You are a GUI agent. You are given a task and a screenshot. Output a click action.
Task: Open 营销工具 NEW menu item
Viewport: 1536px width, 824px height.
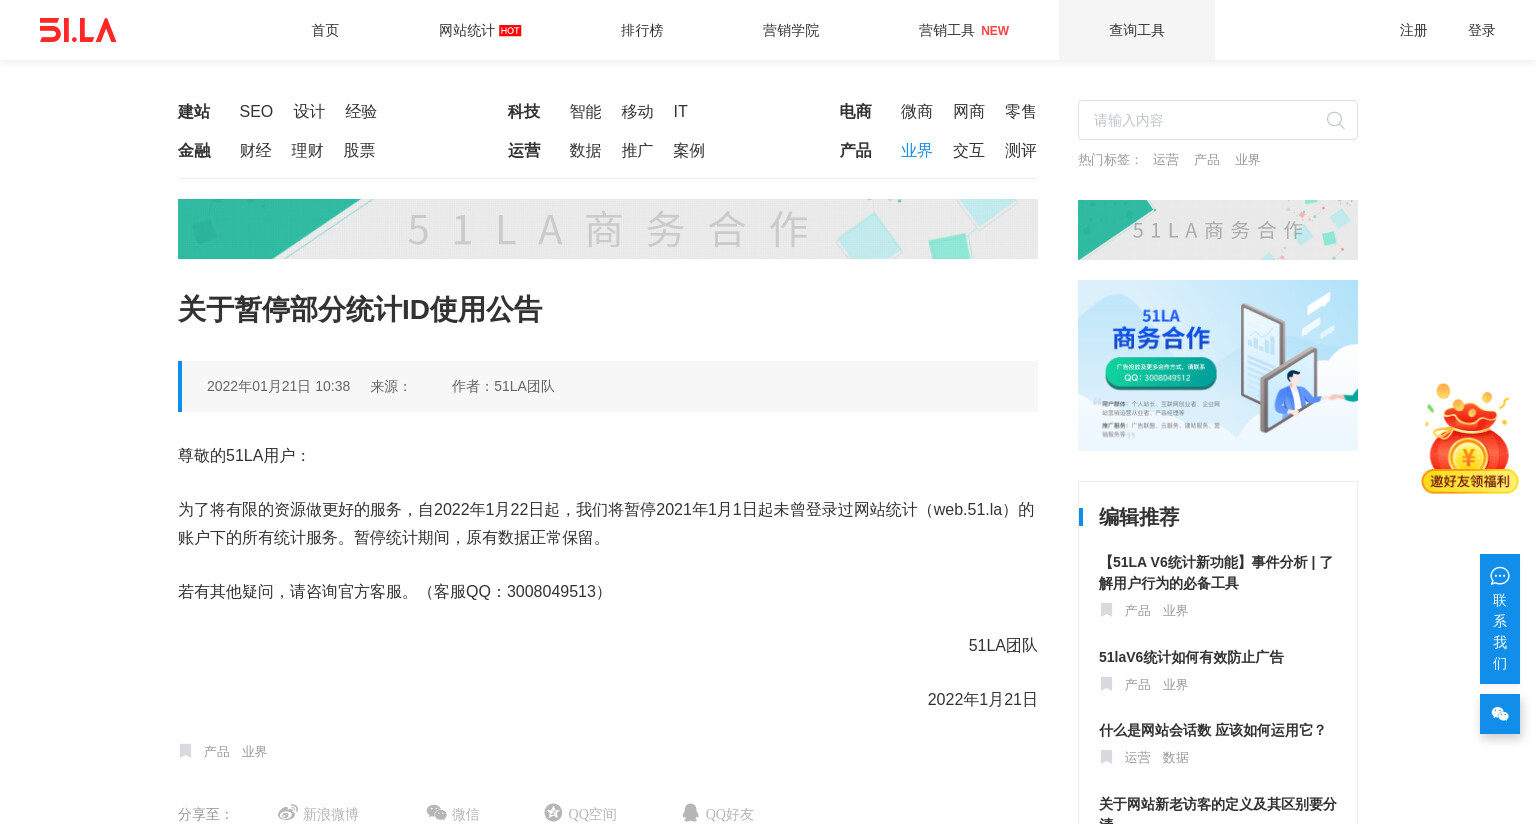pos(964,30)
